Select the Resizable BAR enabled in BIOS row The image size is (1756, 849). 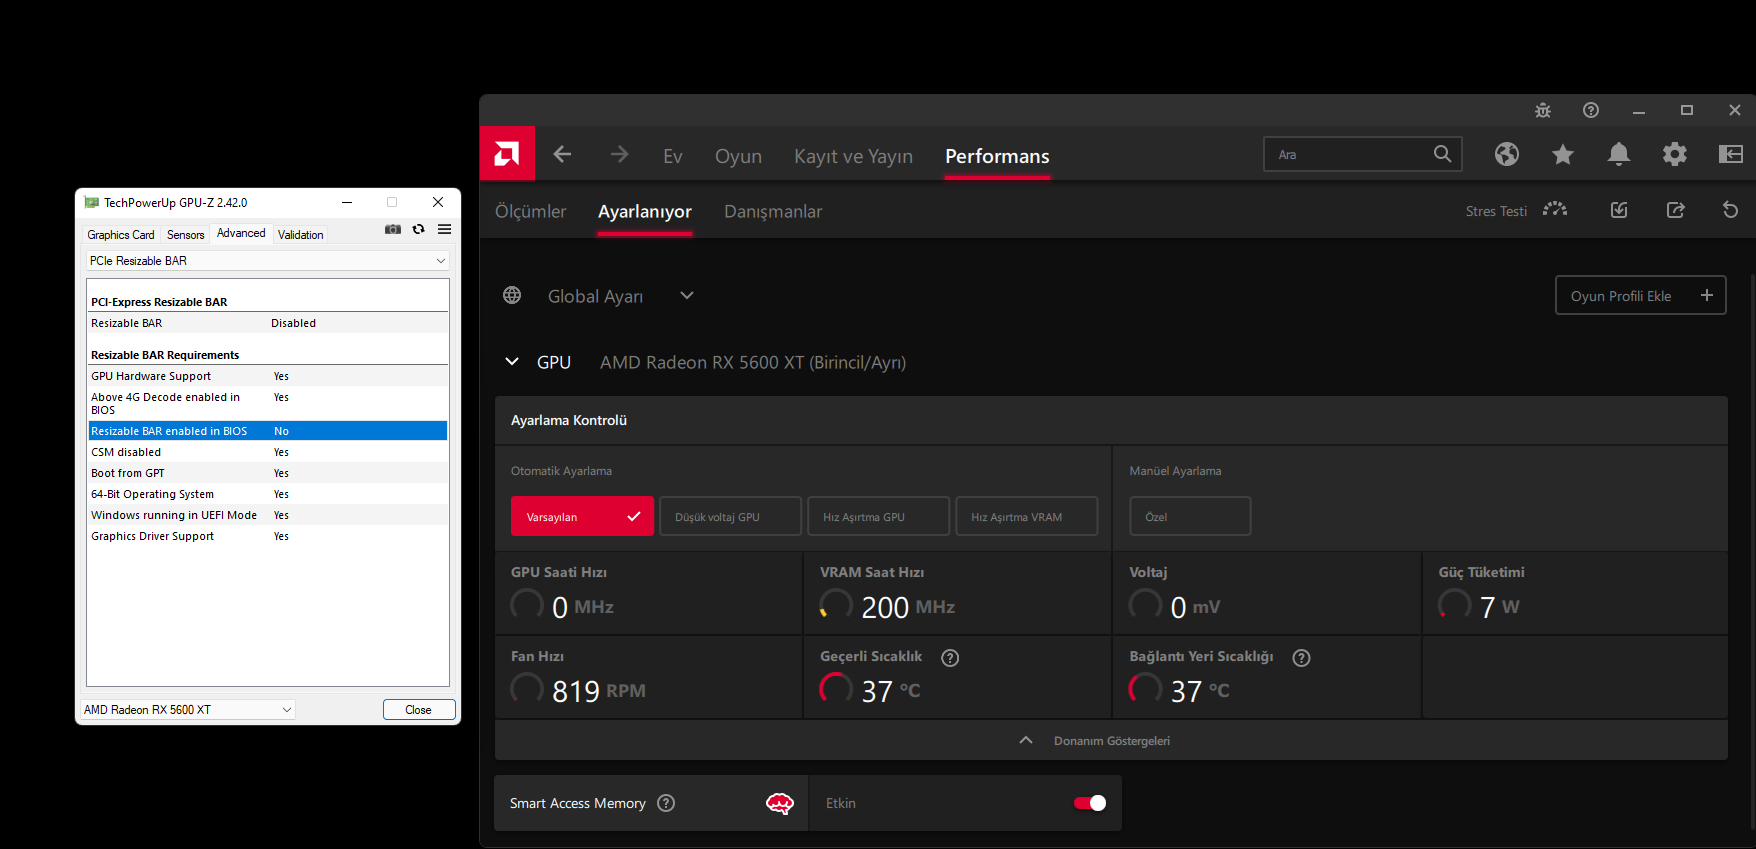[x=268, y=431]
